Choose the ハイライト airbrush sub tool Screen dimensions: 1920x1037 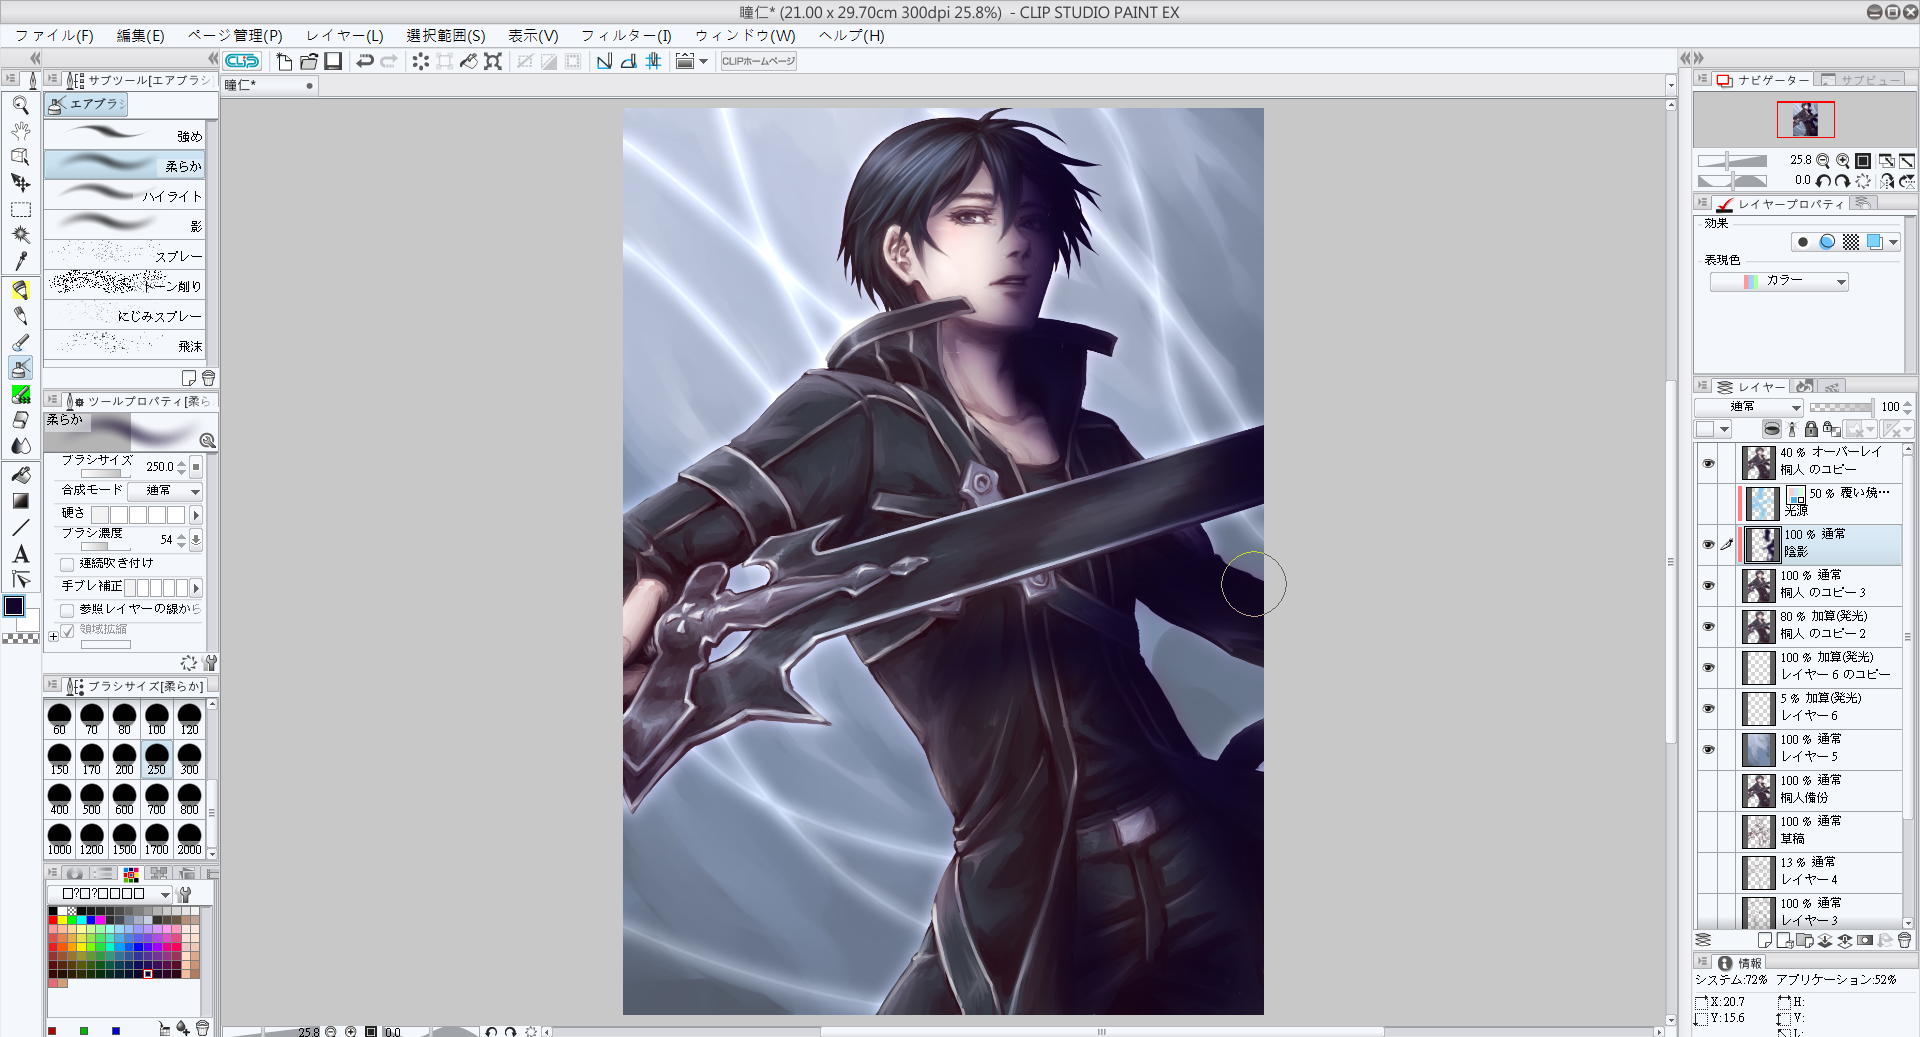pos(125,195)
